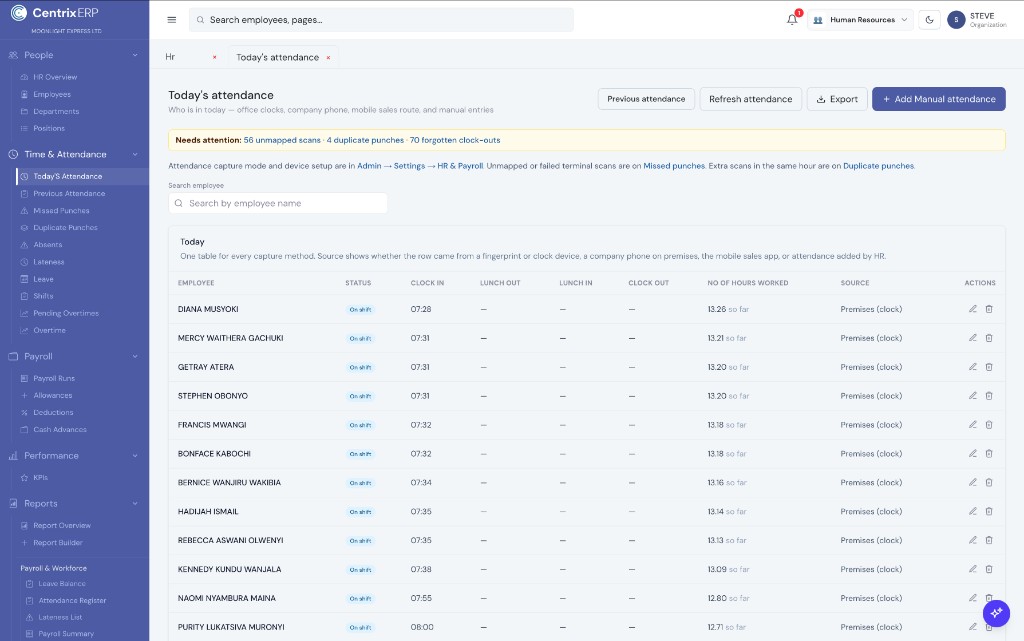Viewport: 1024px width, 641px height.
Task: Select the Today's attendance tab
Action: (x=278, y=57)
